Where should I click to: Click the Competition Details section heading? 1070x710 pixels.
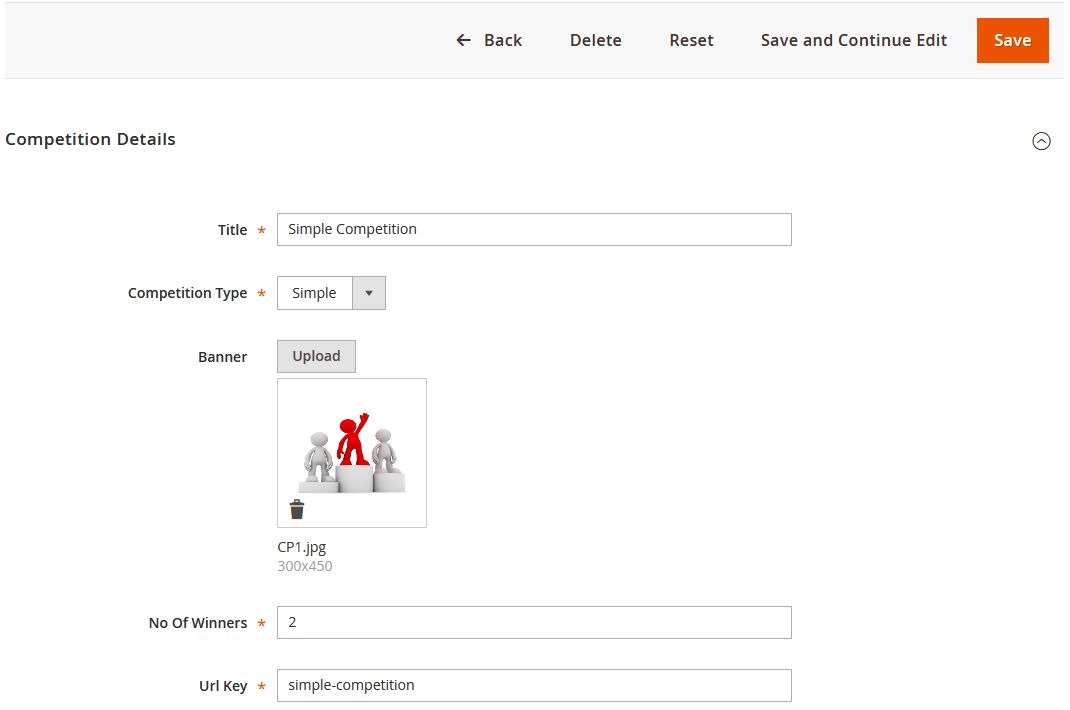click(x=90, y=139)
